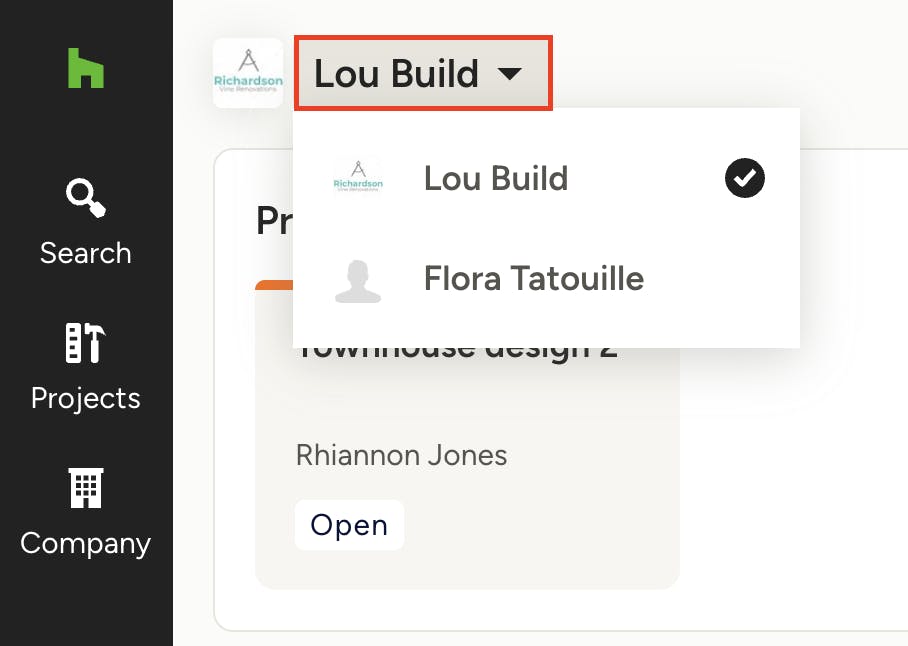Screen dimensions: 908x646
Task: Click the checkmark next to Lou Build
Action: point(744,179)
